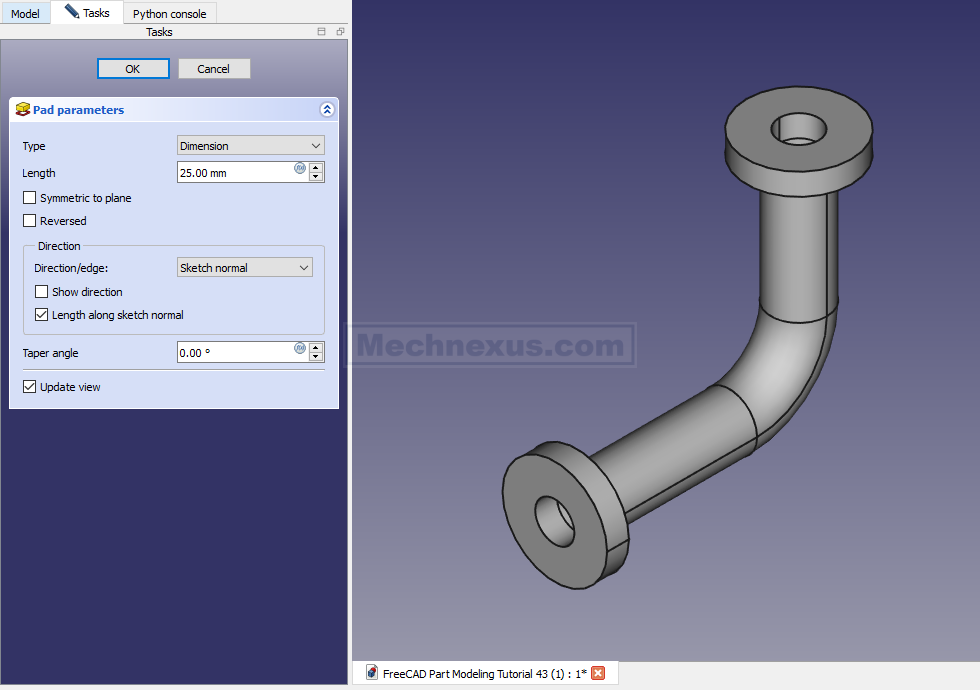
Task: Click the 'Length' label text
Action: click(39, 173)
